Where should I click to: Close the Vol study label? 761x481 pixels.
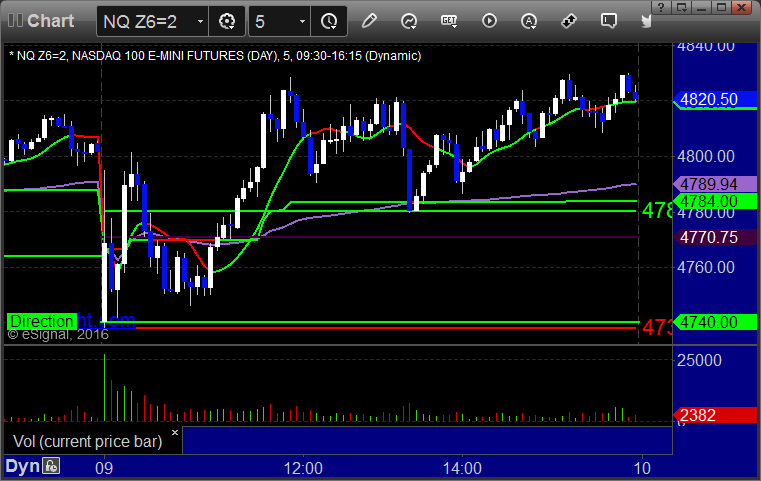point(175,432)
